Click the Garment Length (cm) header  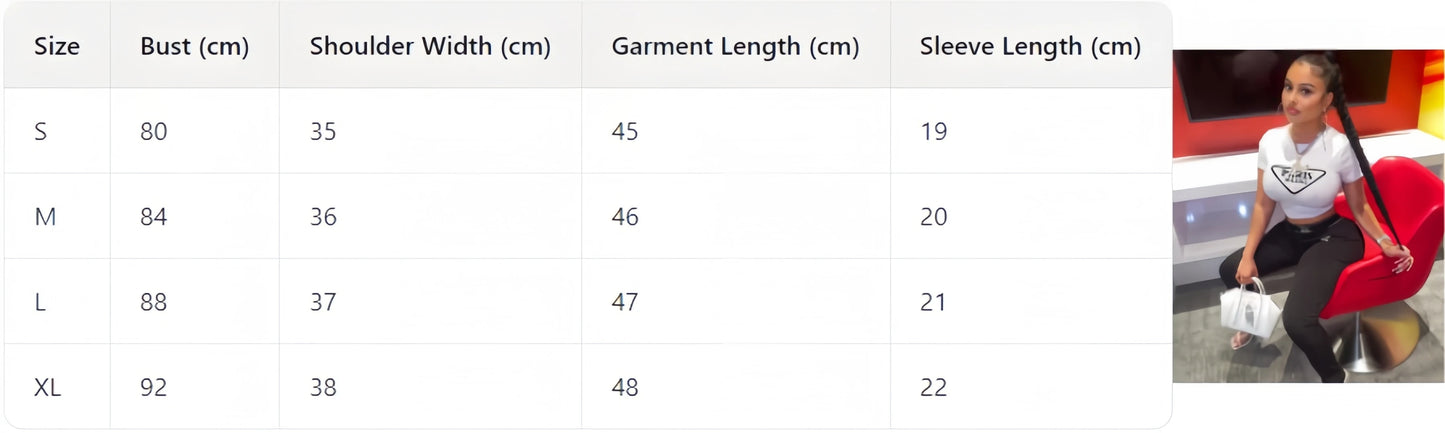(735, 46)
